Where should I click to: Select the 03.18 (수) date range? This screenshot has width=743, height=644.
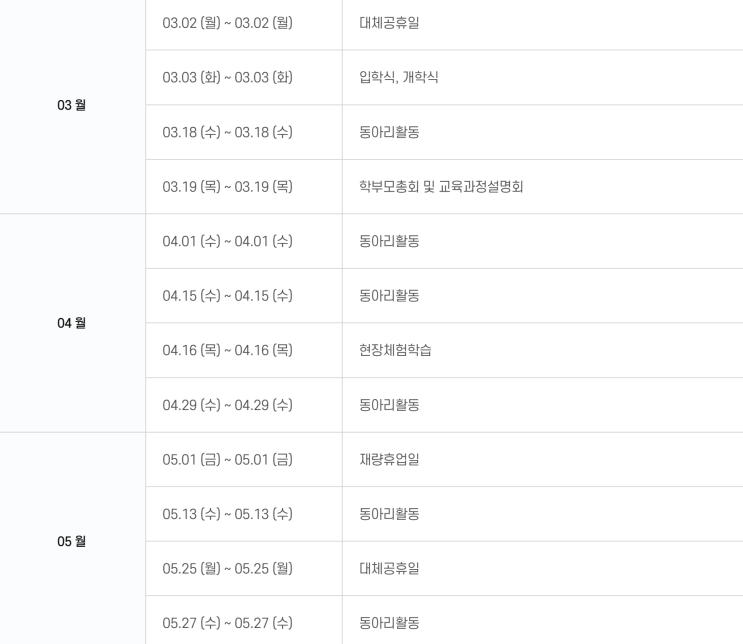227,132
